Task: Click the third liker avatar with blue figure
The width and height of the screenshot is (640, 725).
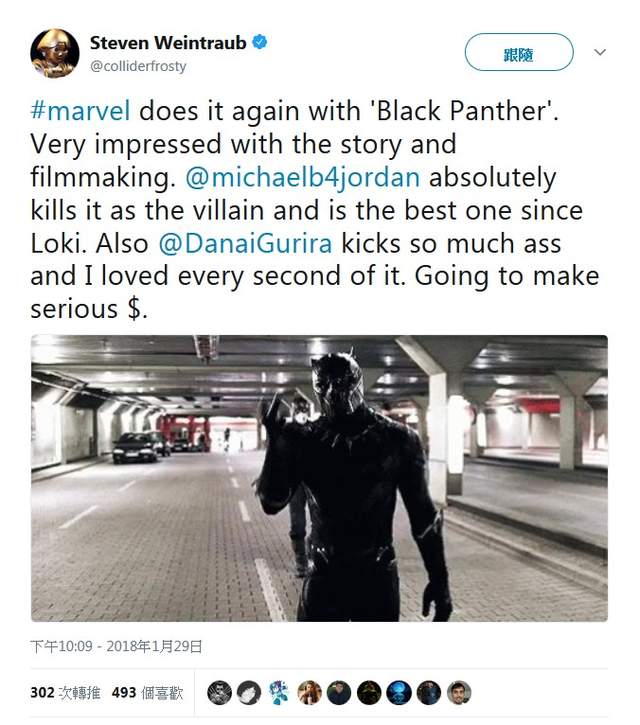Action: (279, 692)
